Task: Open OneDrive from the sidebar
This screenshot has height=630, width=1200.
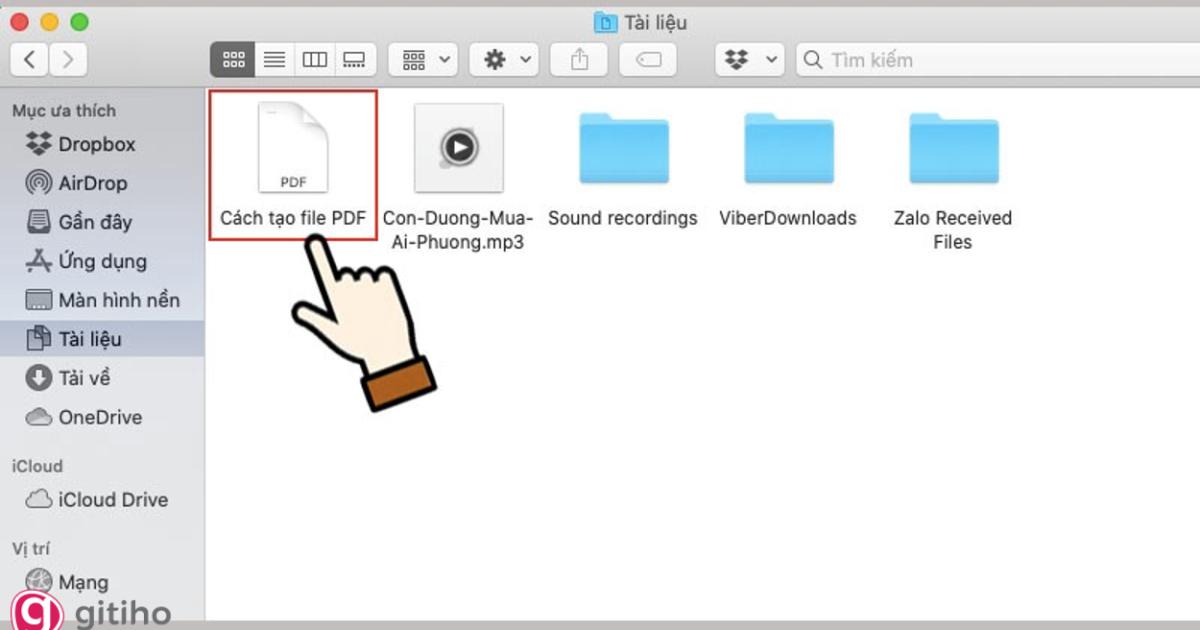Action: (97, 417)
